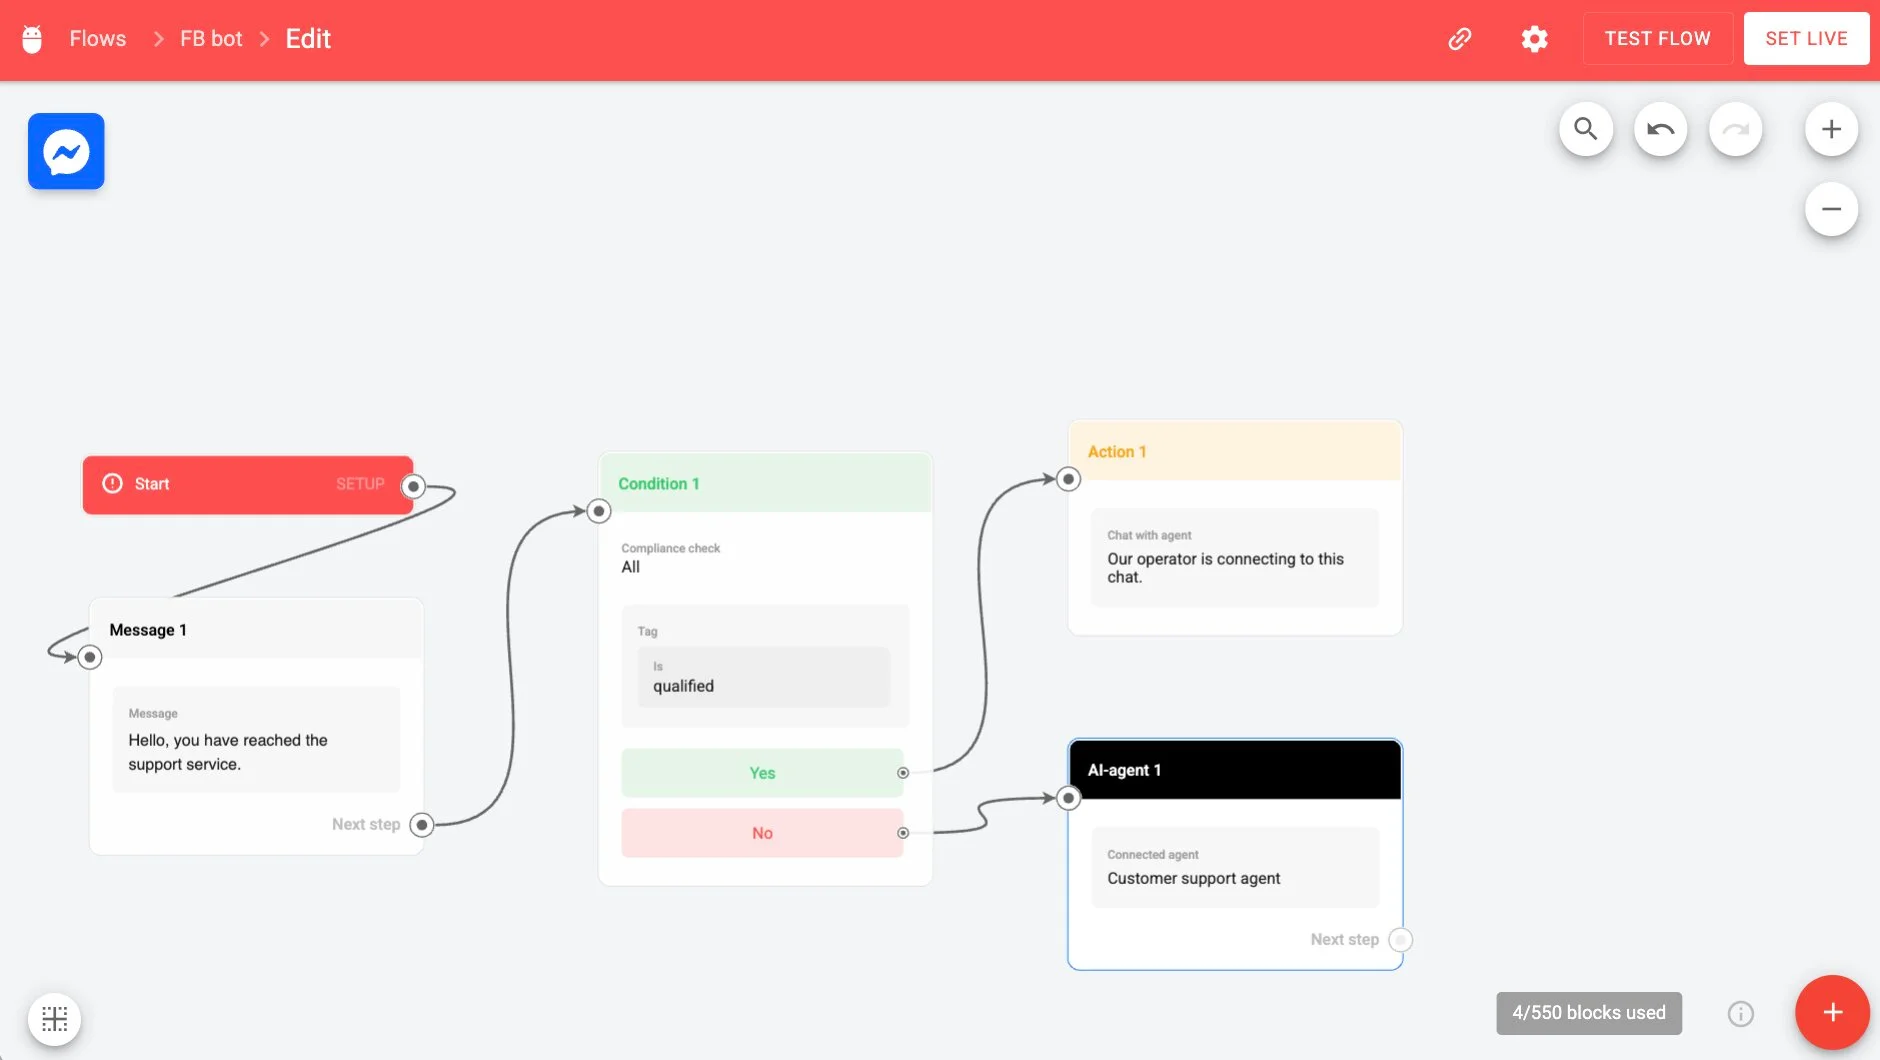Screen dimensions: 1880x1060
Task: Click the Start block clock icon
Action: tap(113, 484)
